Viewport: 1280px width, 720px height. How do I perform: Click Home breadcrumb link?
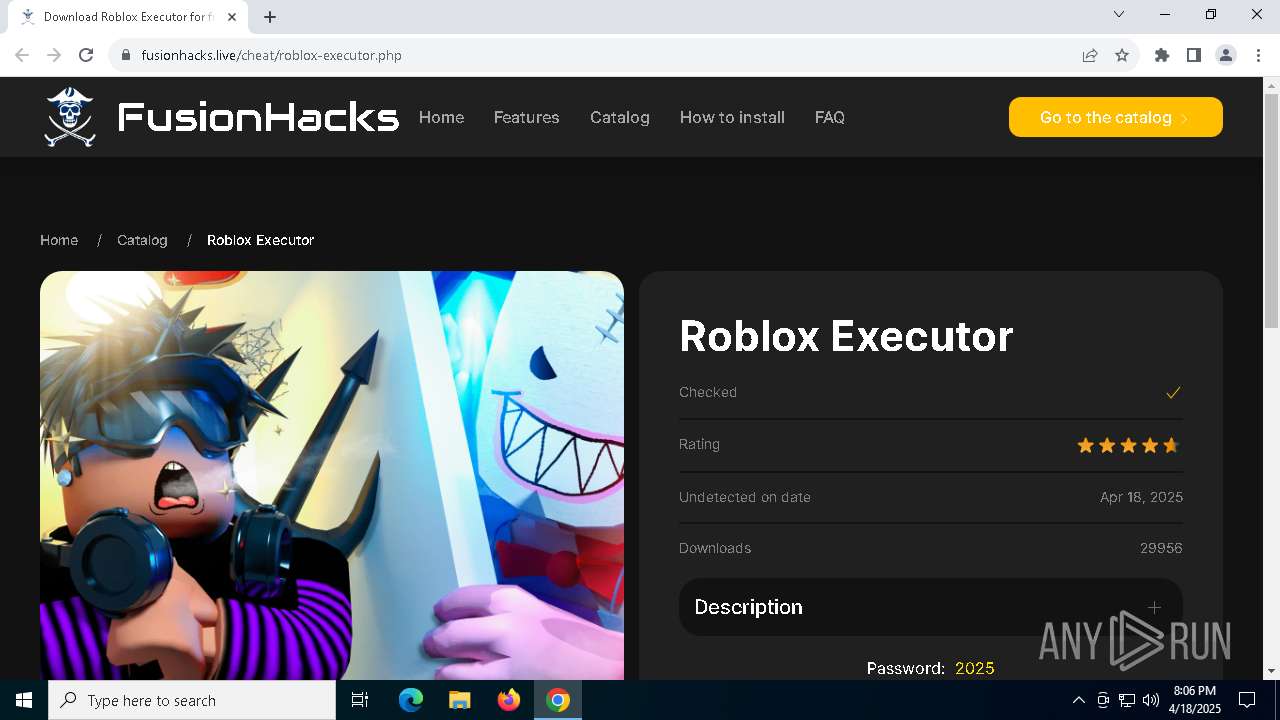coord(59,240)
